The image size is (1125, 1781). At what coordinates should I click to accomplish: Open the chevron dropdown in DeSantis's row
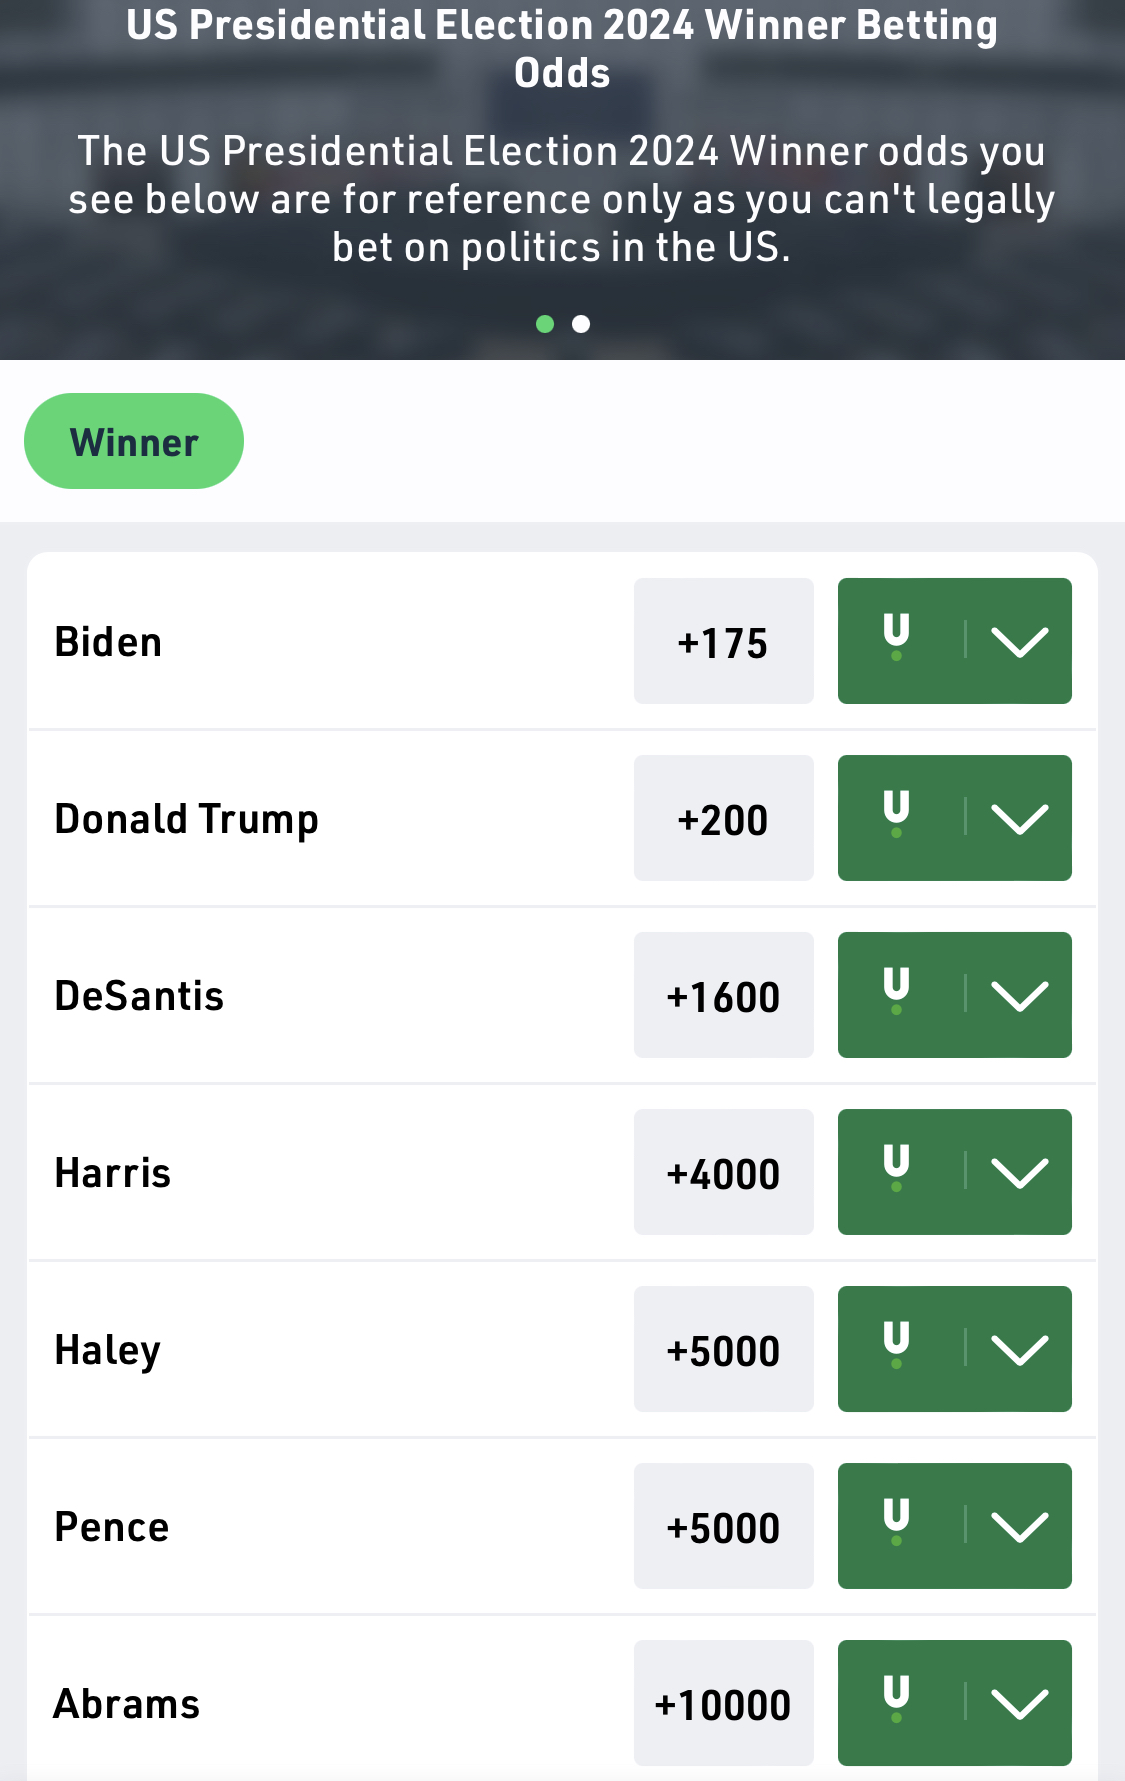(x=1019, y=996)
